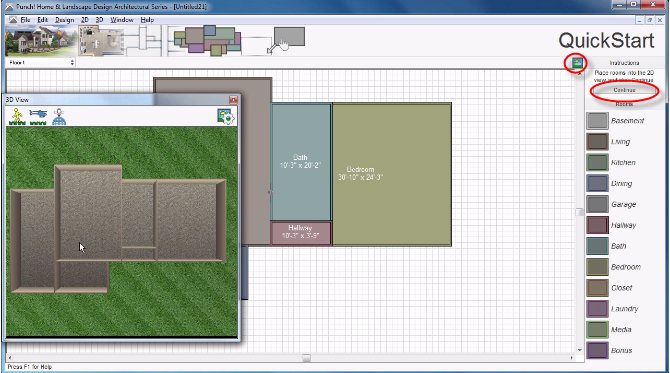This screenshot has width=670, height=373.
Task: Select the Bath room in the plan
Action: [x=301, y=162]
